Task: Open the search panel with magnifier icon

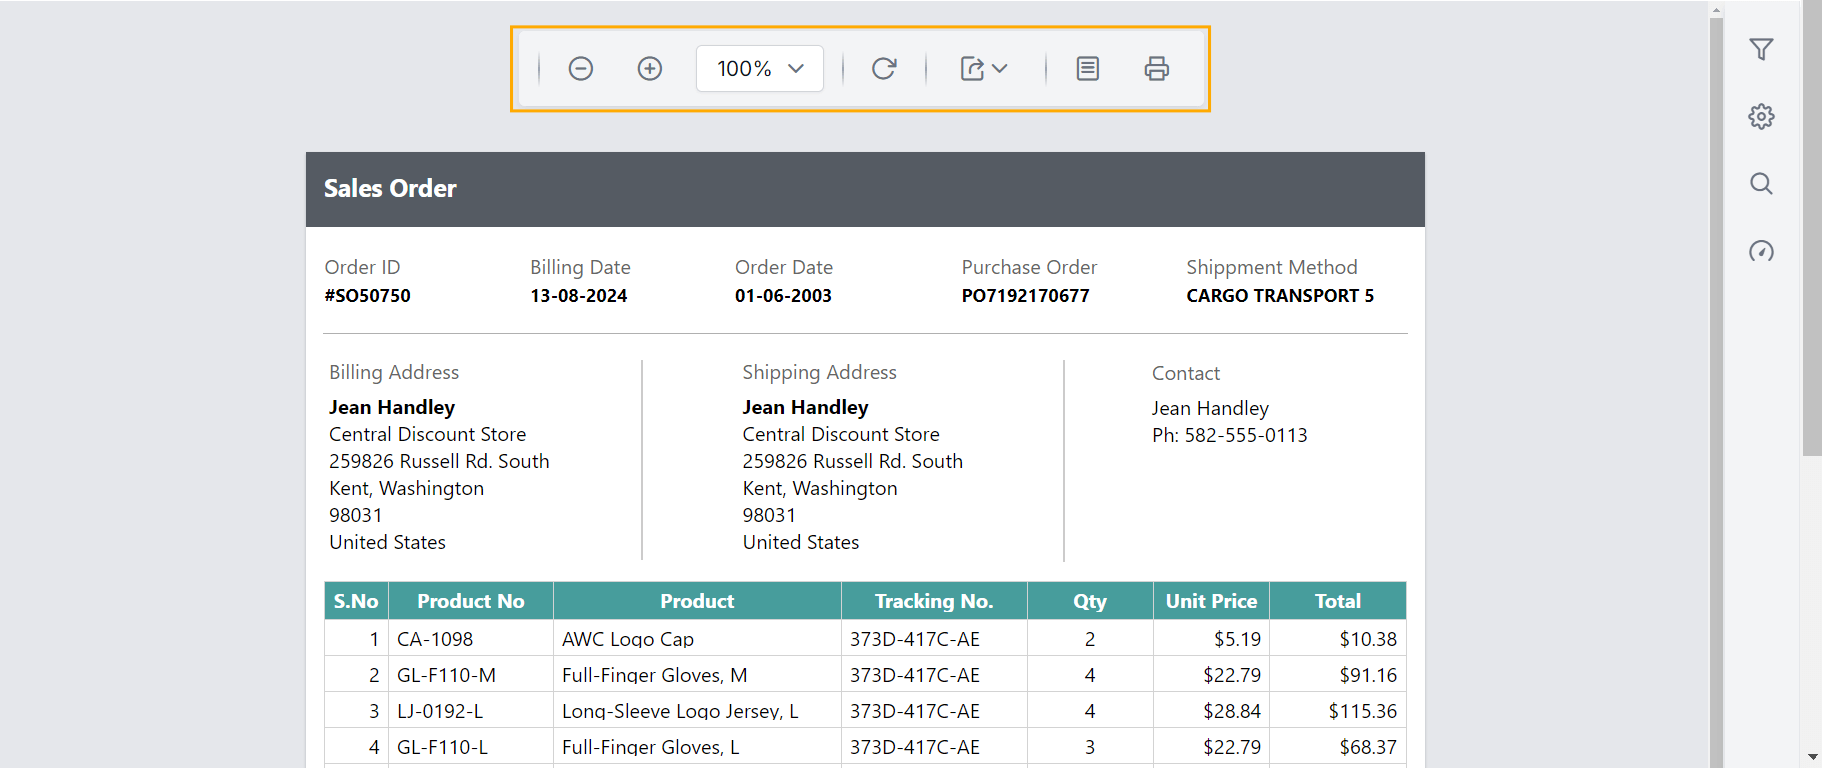Action: tap(1761, 183)
